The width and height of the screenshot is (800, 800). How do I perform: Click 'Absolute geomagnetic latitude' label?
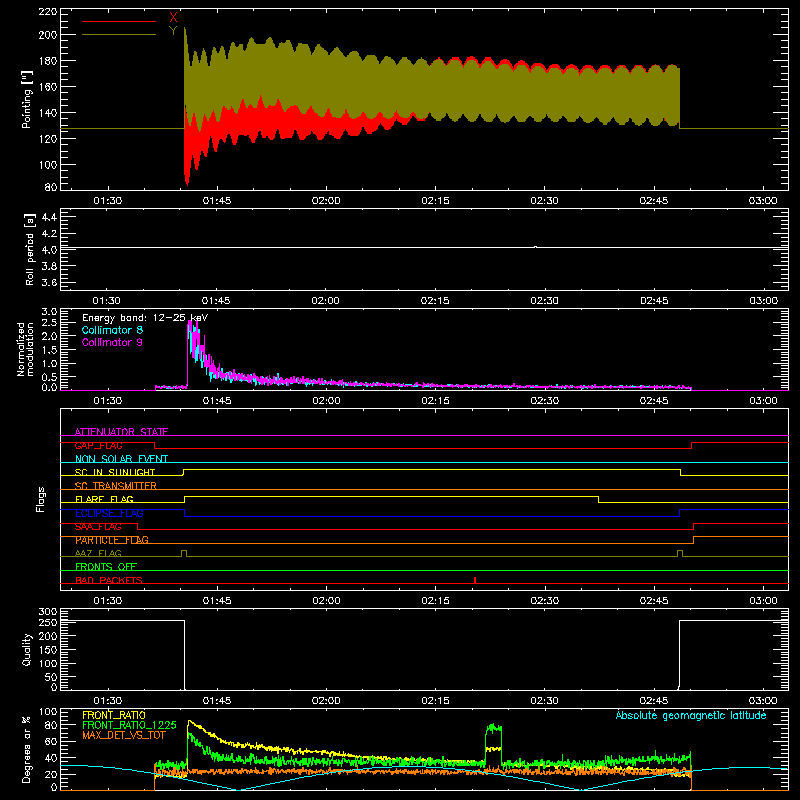[x=691, y=715]
